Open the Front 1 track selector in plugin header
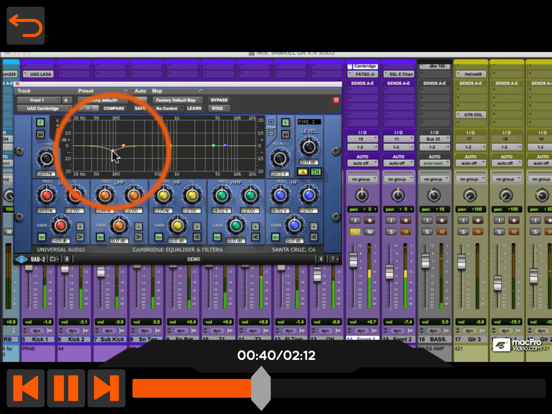The width and height of the screenshot is (552, 414). 39,100
